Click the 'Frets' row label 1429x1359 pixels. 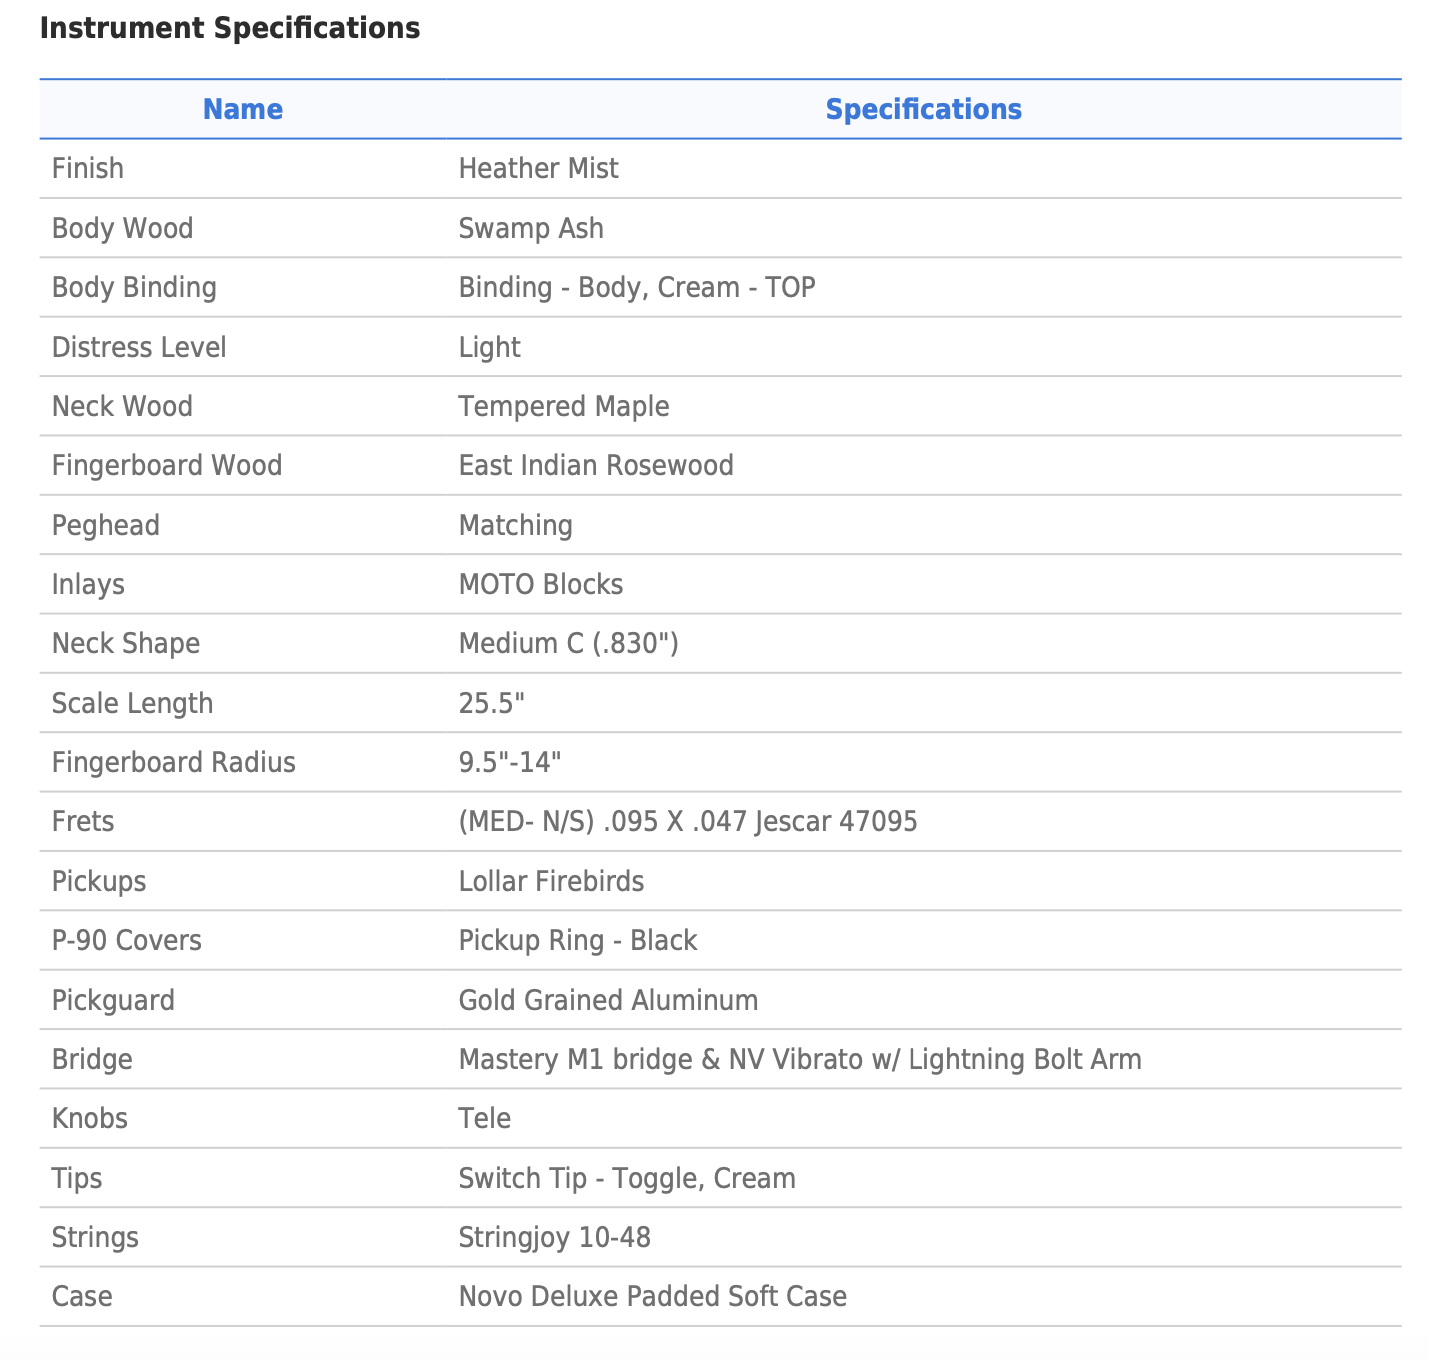click(x=83, y=821)
